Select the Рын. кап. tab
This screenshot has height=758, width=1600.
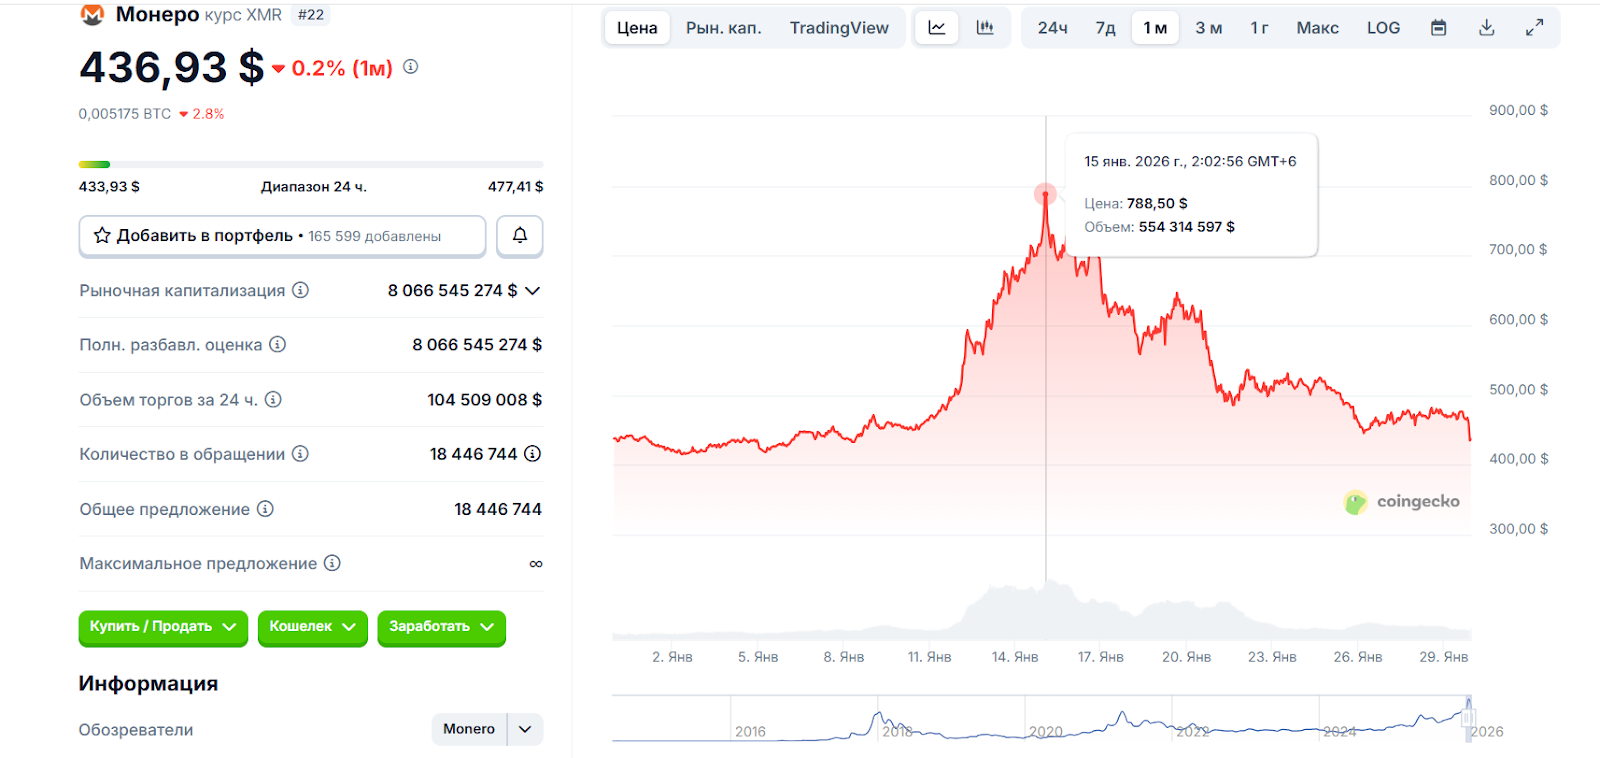(x=724, y=28)
